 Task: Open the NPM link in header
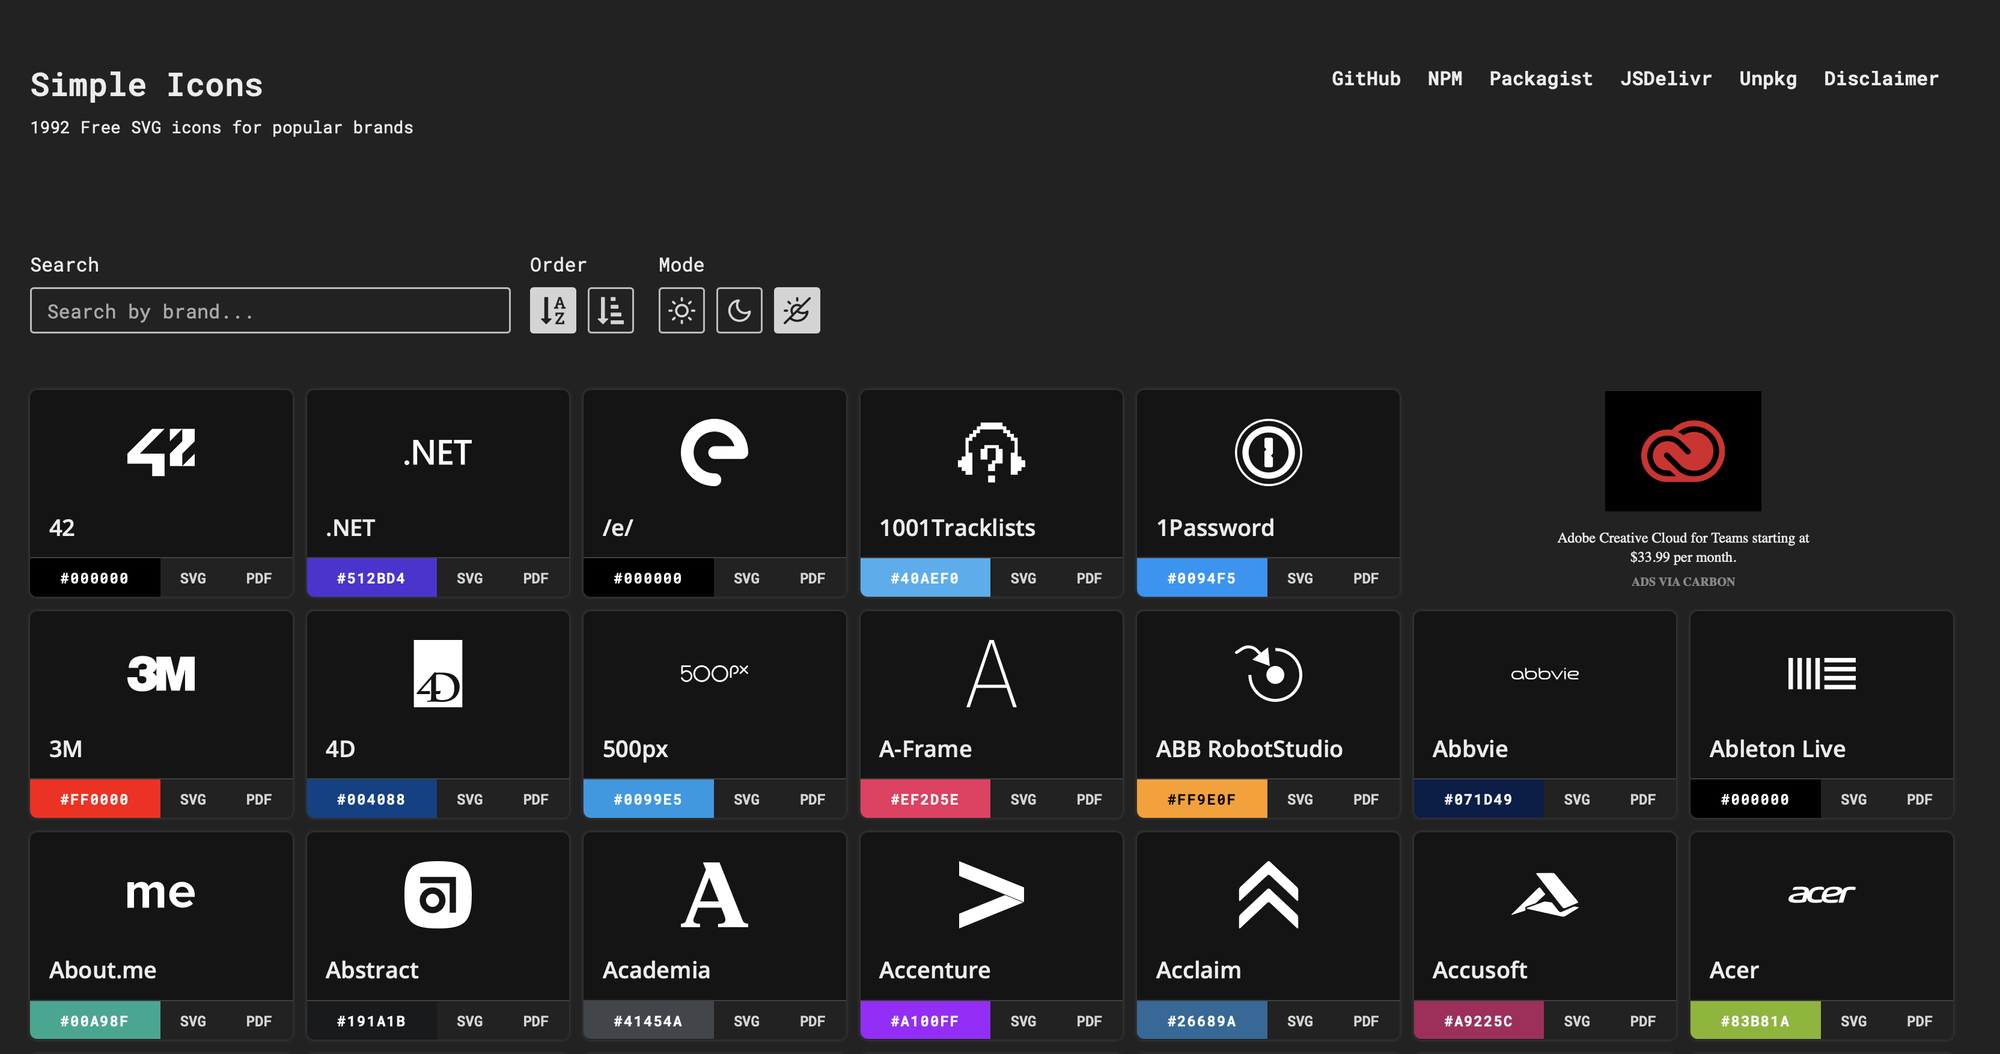1445,79
